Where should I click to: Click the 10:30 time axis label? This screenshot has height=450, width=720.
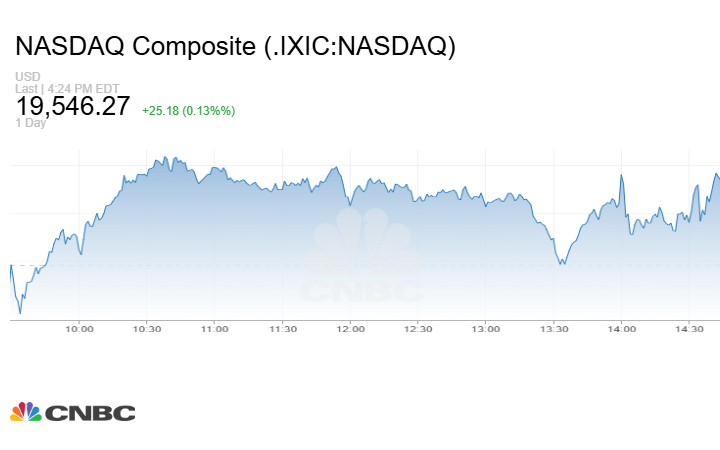147,328
